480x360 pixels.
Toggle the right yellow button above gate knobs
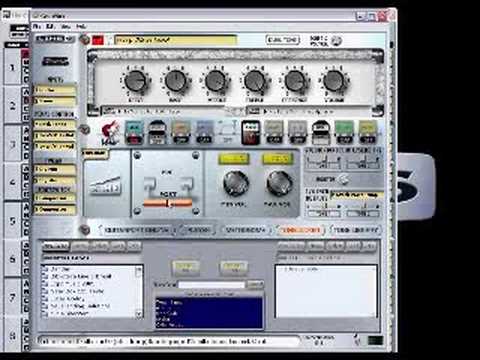coord(278,159)
